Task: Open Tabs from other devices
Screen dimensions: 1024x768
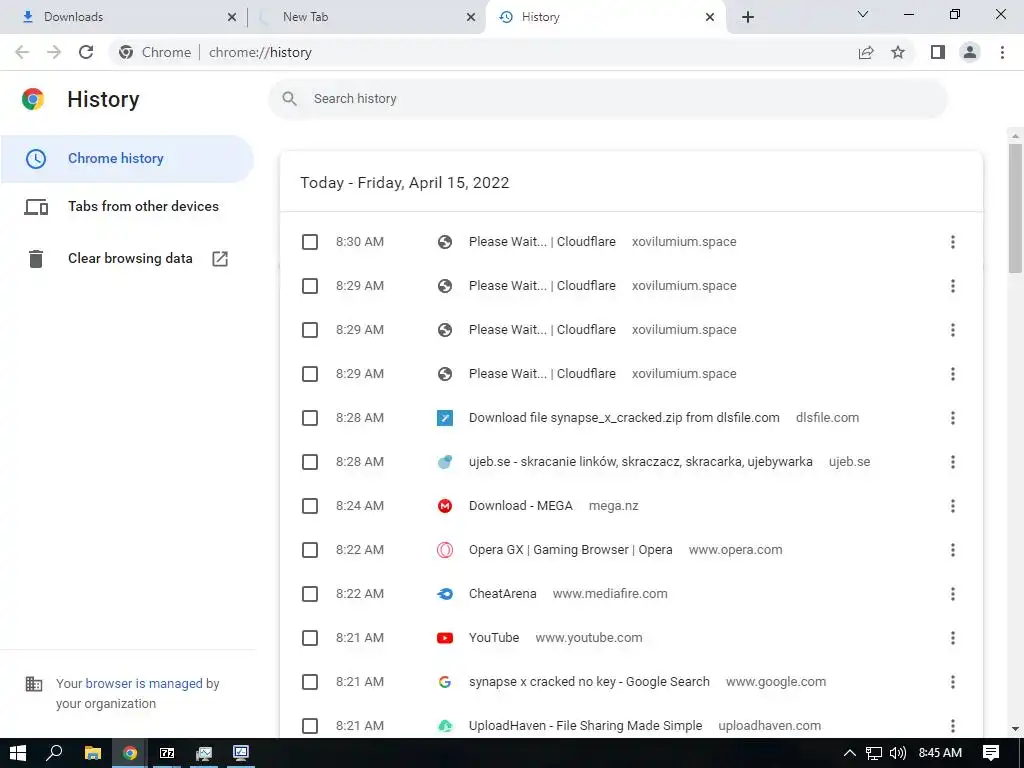Action: click(127, 206)
